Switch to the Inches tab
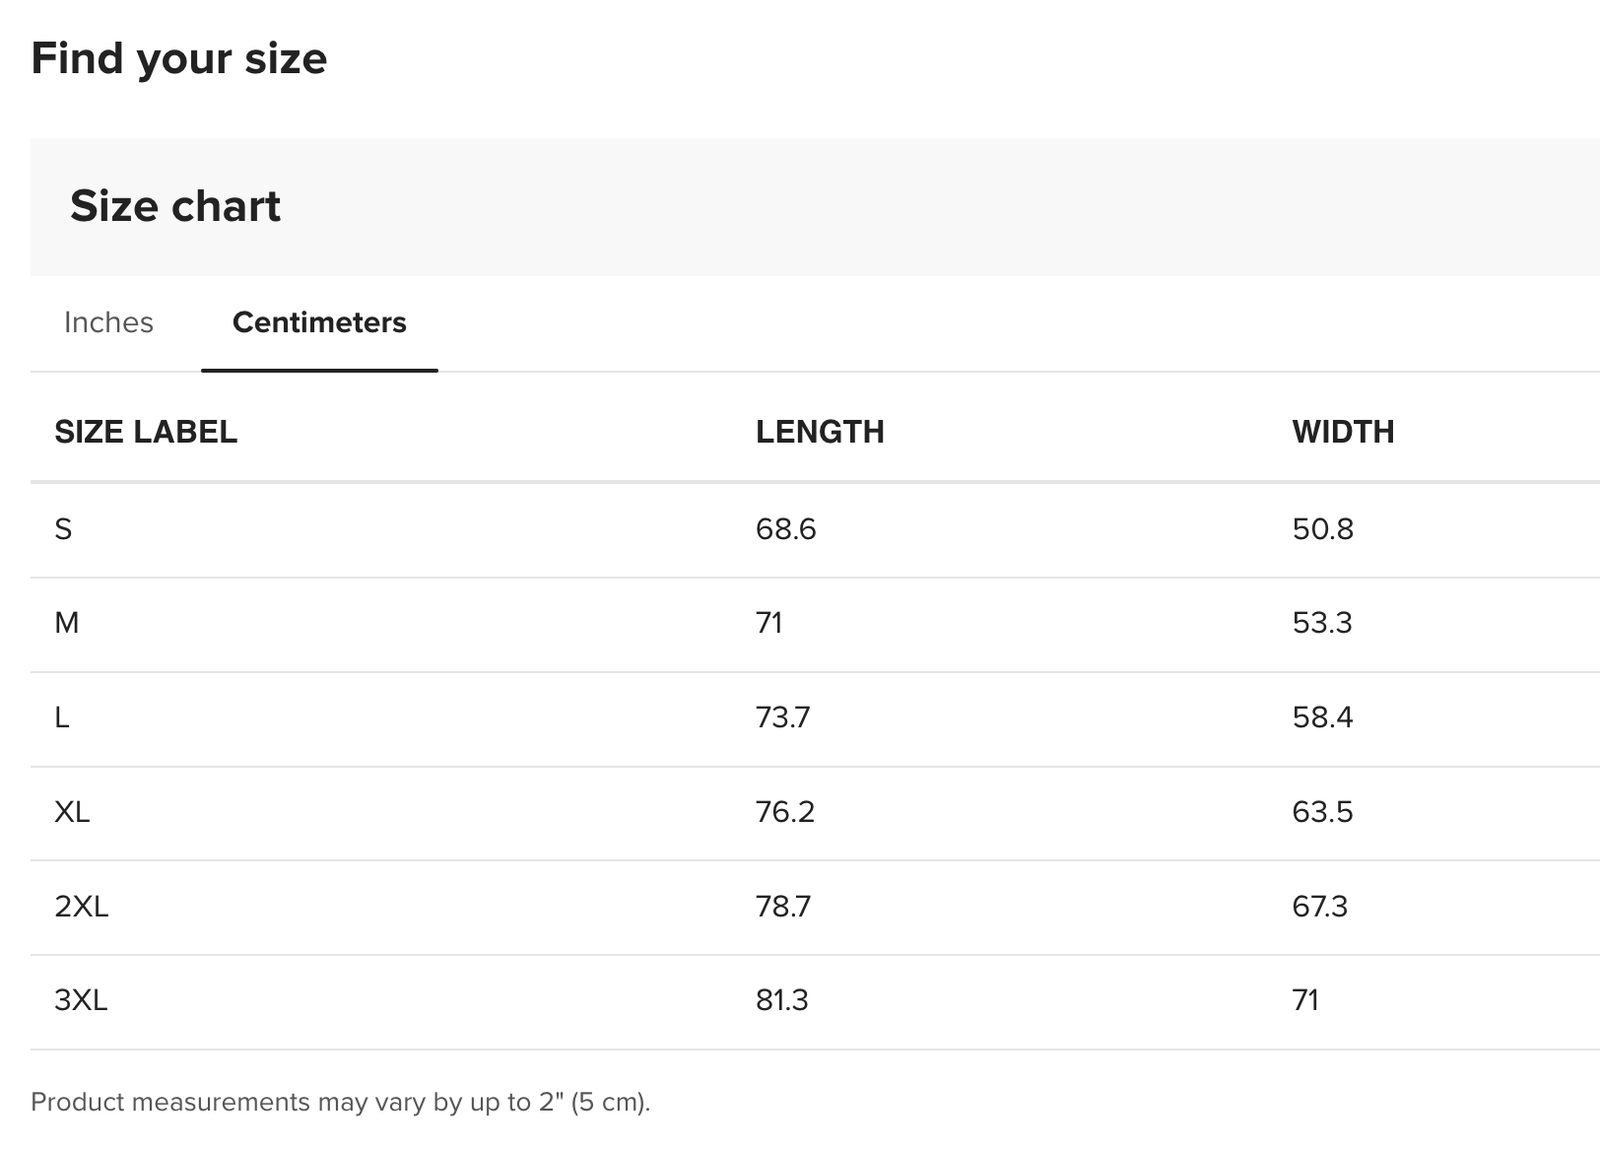 click(x=108, y=322)
